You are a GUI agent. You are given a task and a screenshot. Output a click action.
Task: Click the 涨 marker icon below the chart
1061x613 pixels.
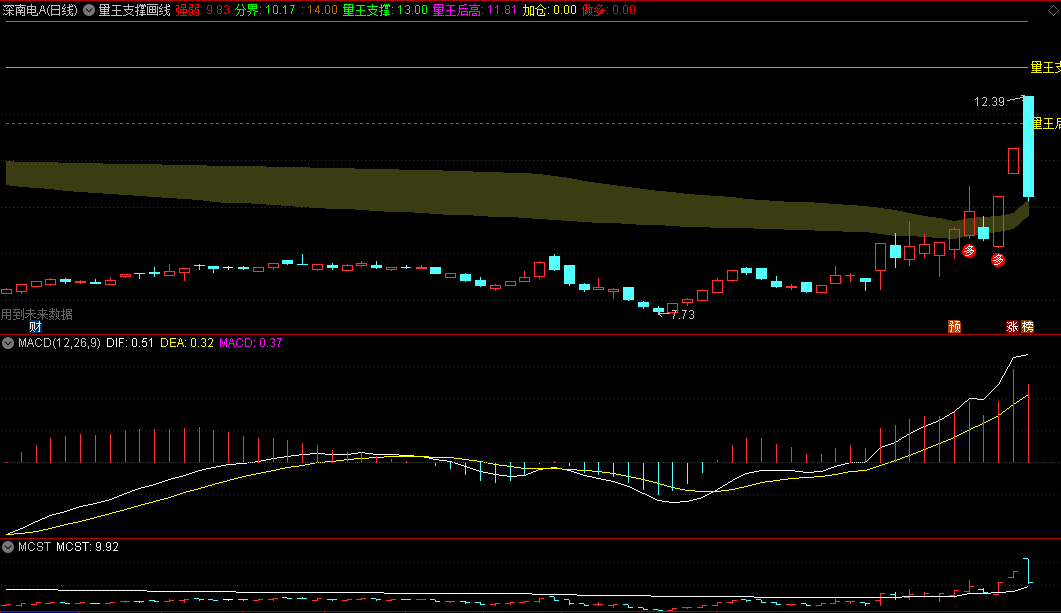click(1012, 327)
